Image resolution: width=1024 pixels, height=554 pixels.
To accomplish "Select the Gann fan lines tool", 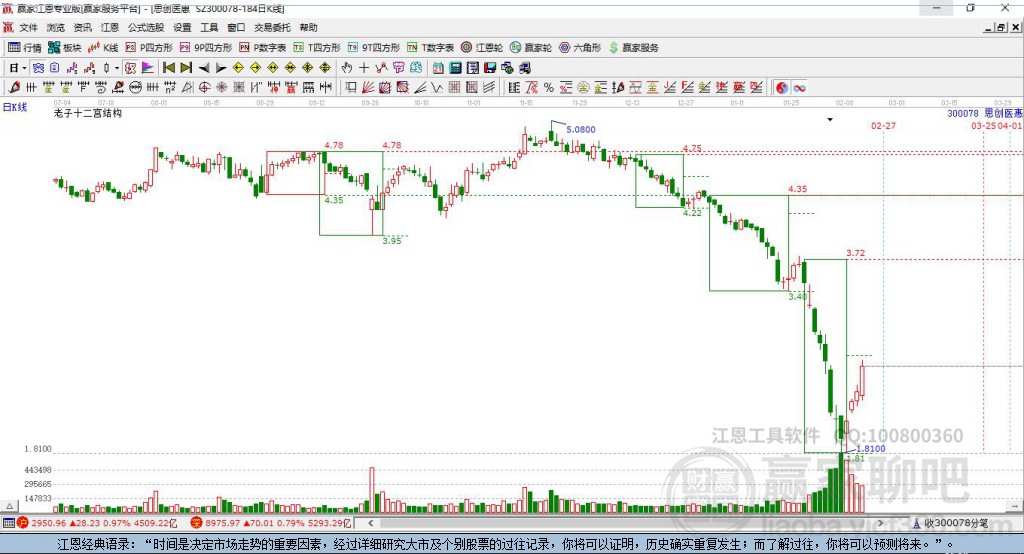I will point(368,88).
